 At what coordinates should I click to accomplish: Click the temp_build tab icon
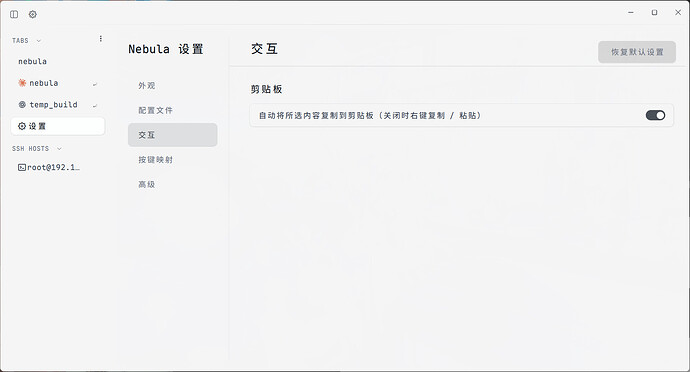click(22, 104)
